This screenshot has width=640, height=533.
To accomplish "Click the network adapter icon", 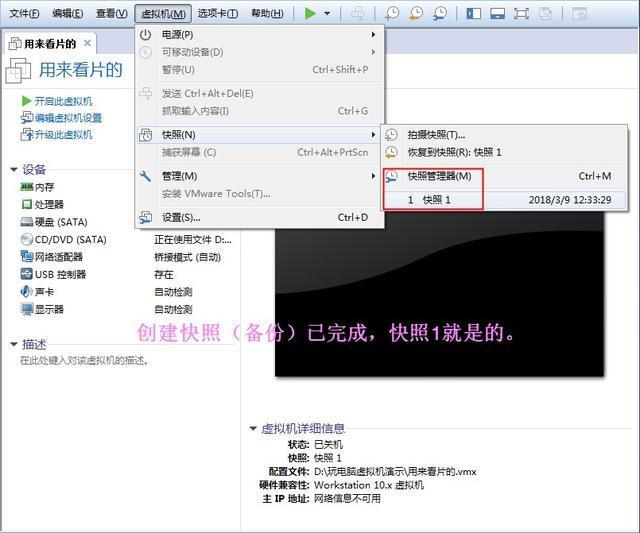I will [27, 257].
